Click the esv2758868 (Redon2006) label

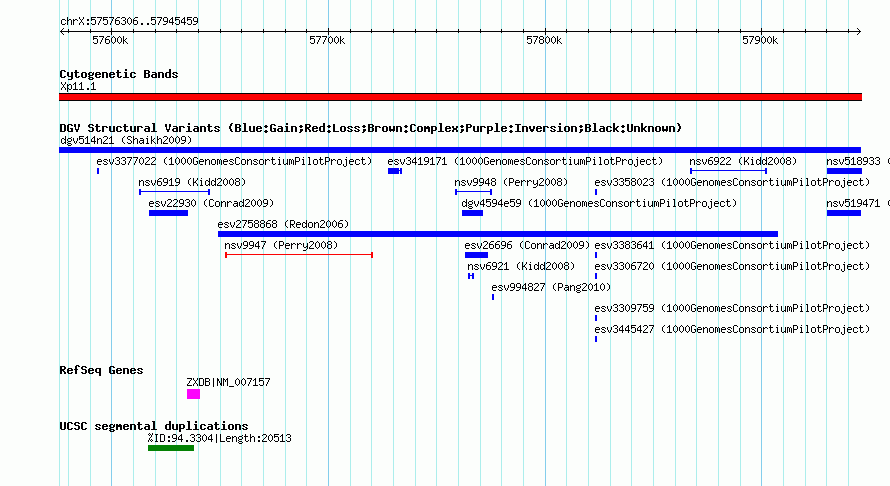(283, 224)
